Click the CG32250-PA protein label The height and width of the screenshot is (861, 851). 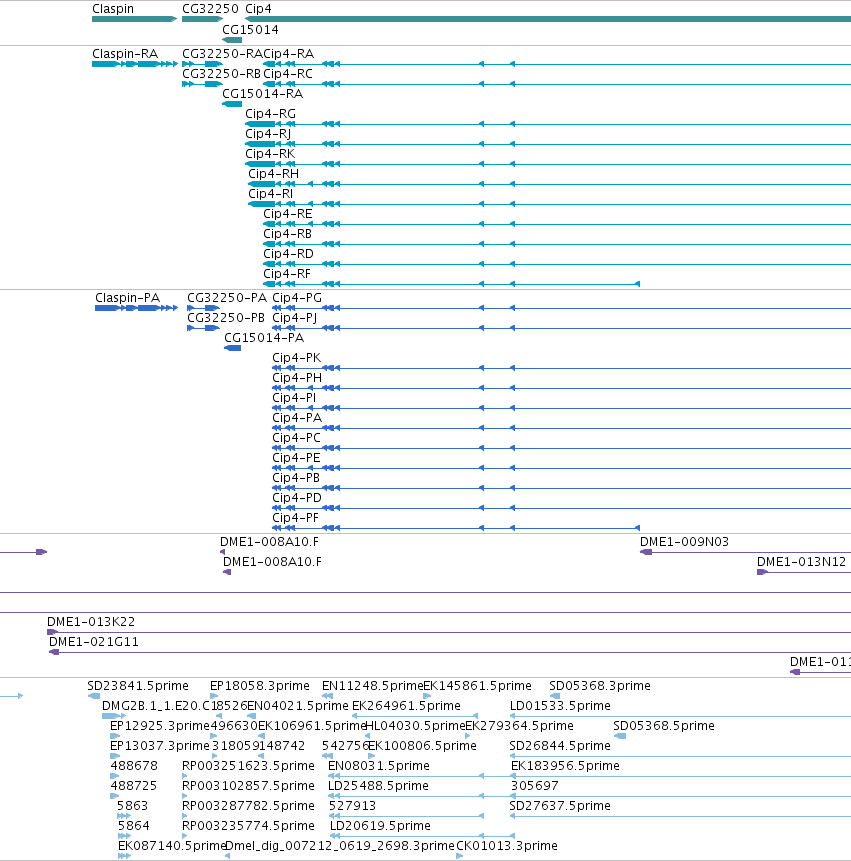pos(227,298)
